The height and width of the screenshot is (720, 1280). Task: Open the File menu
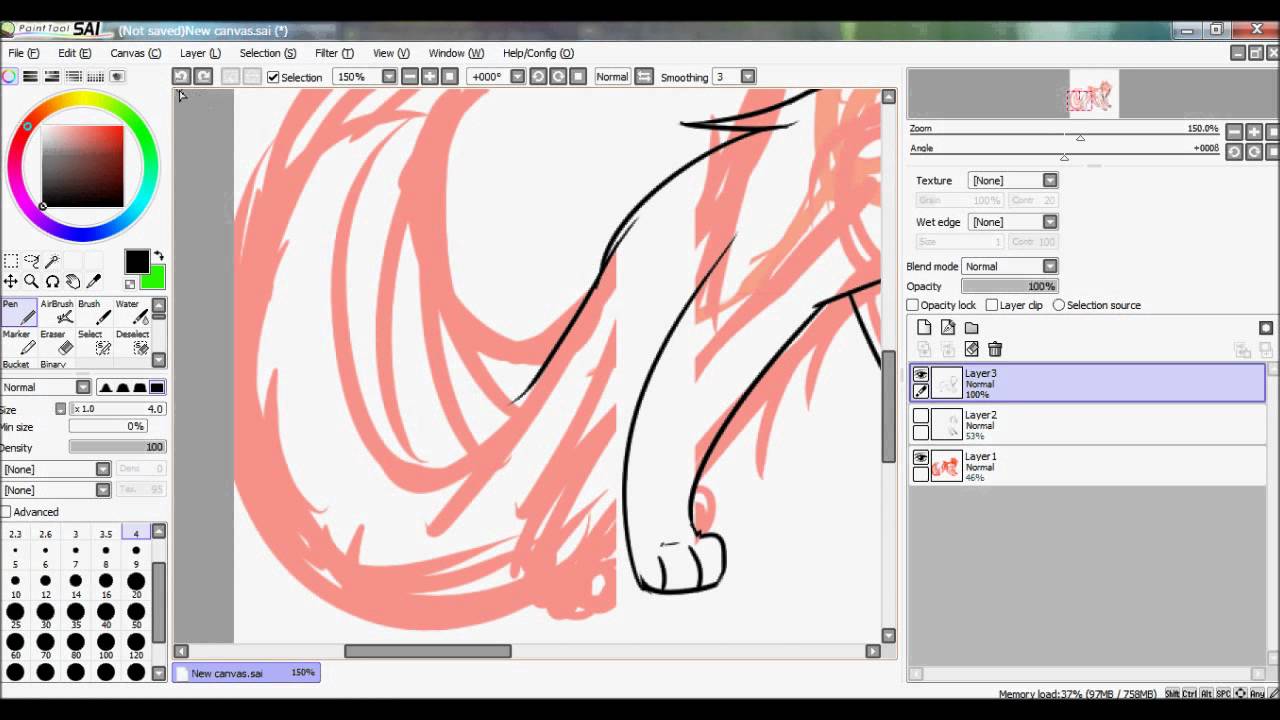tap(24, 53)
